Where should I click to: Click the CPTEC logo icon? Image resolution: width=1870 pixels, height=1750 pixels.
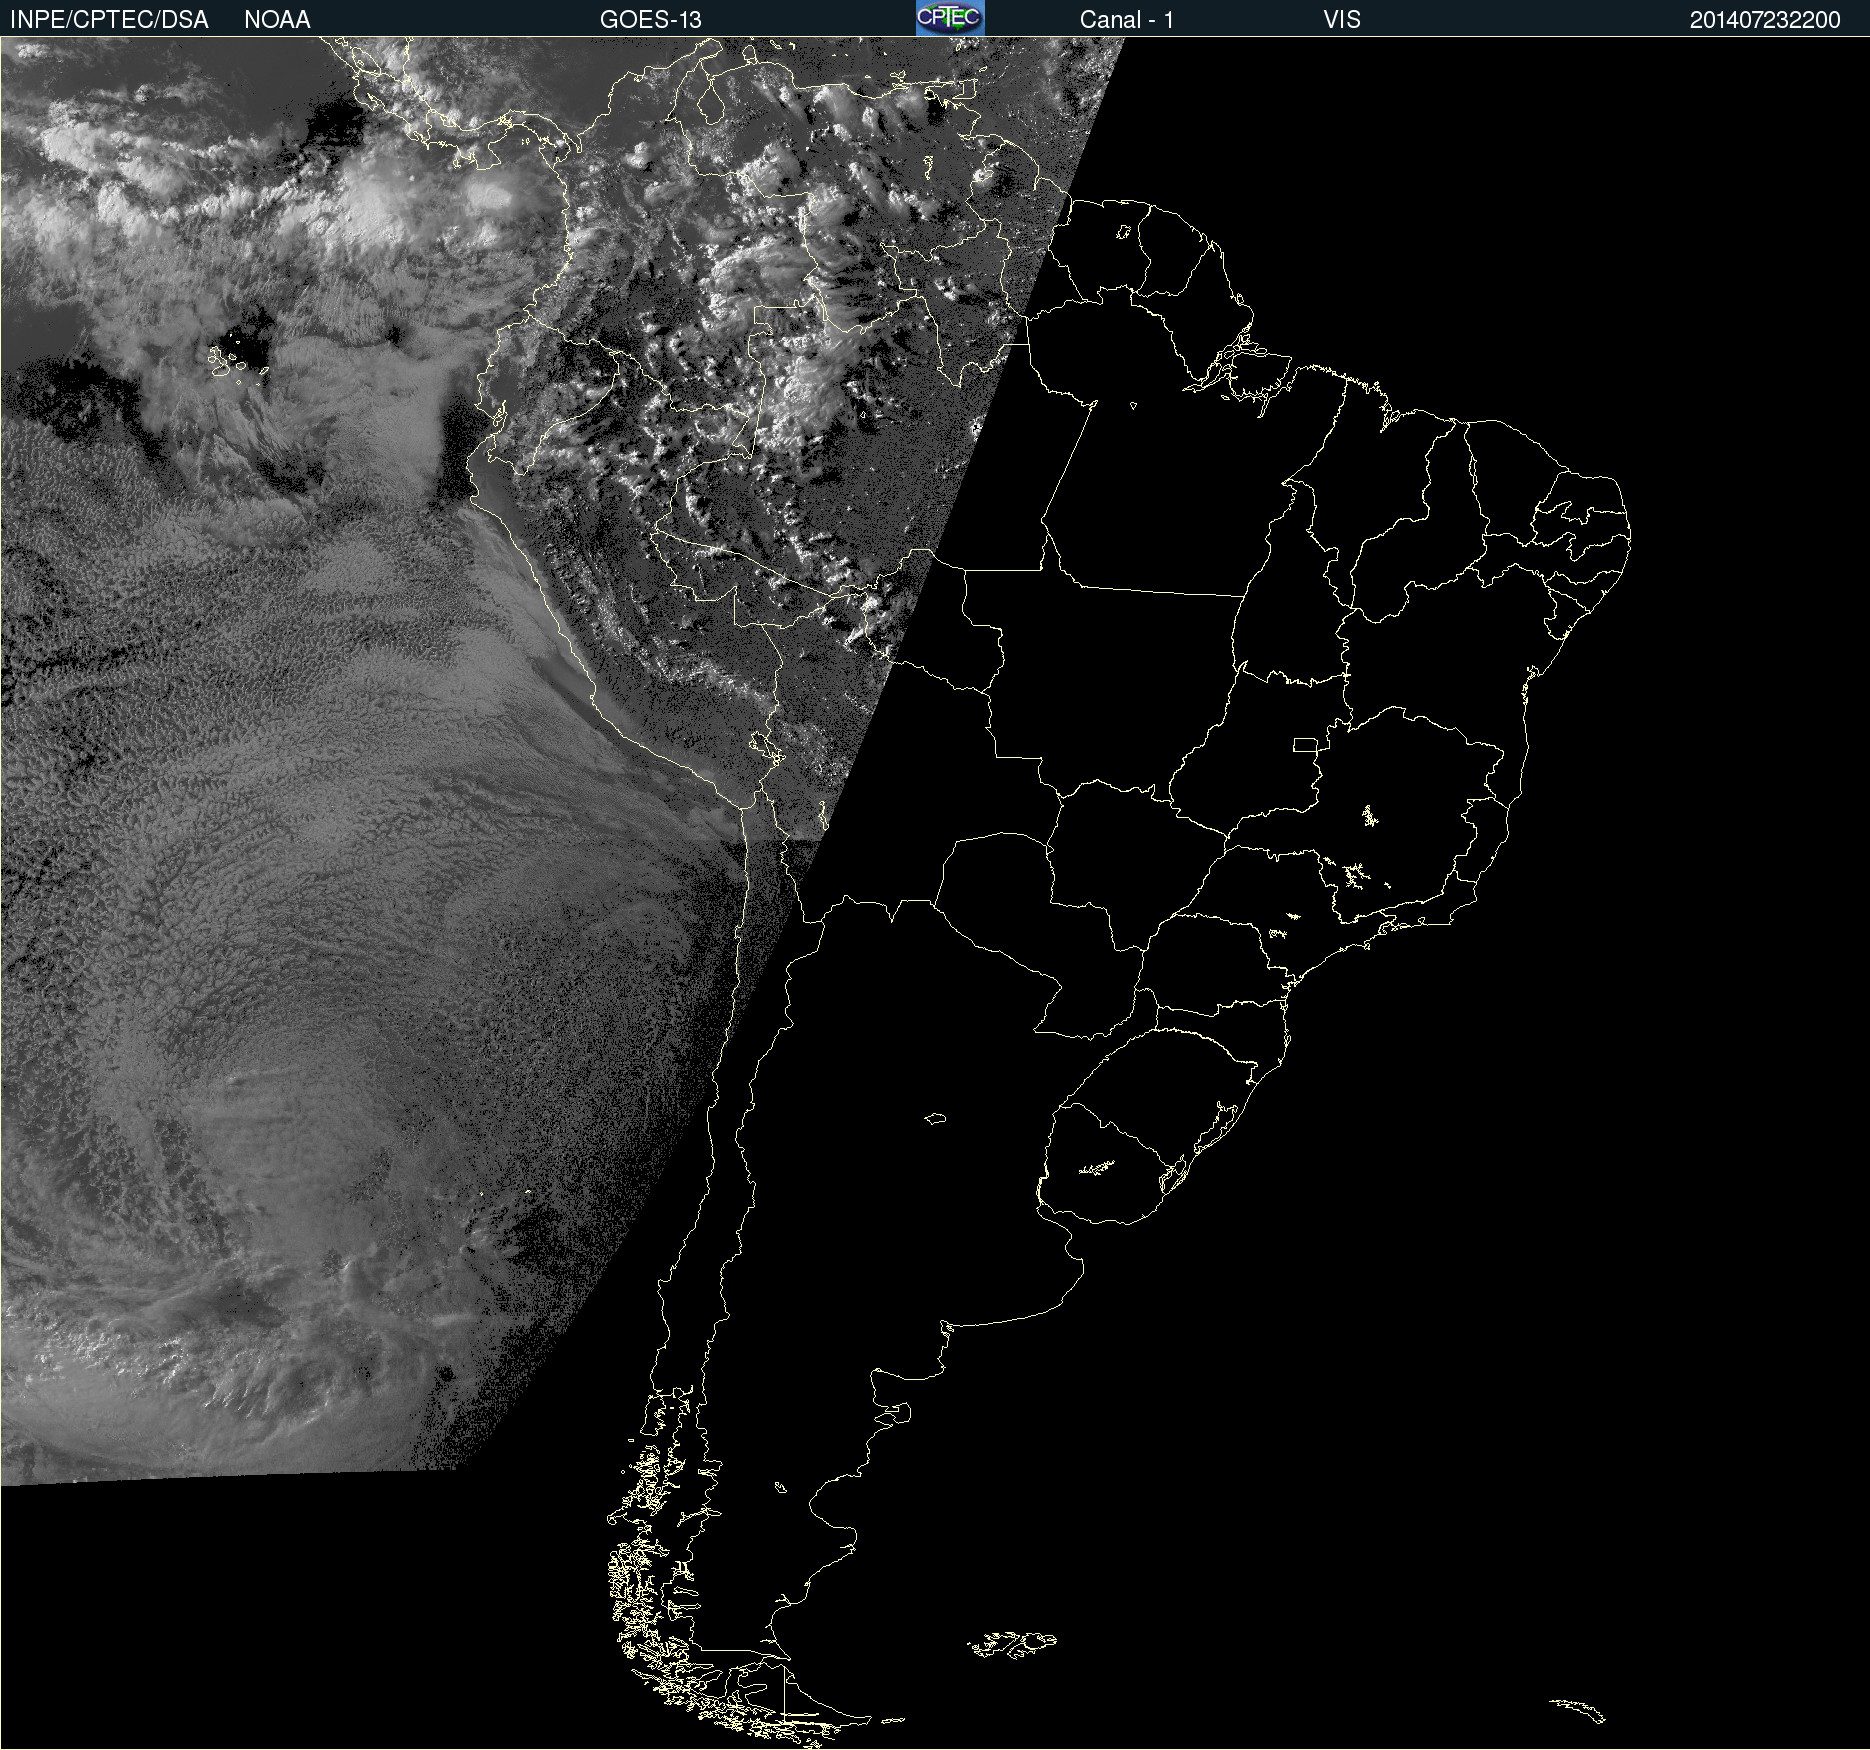pyautogui.click(x=950, y=18)
